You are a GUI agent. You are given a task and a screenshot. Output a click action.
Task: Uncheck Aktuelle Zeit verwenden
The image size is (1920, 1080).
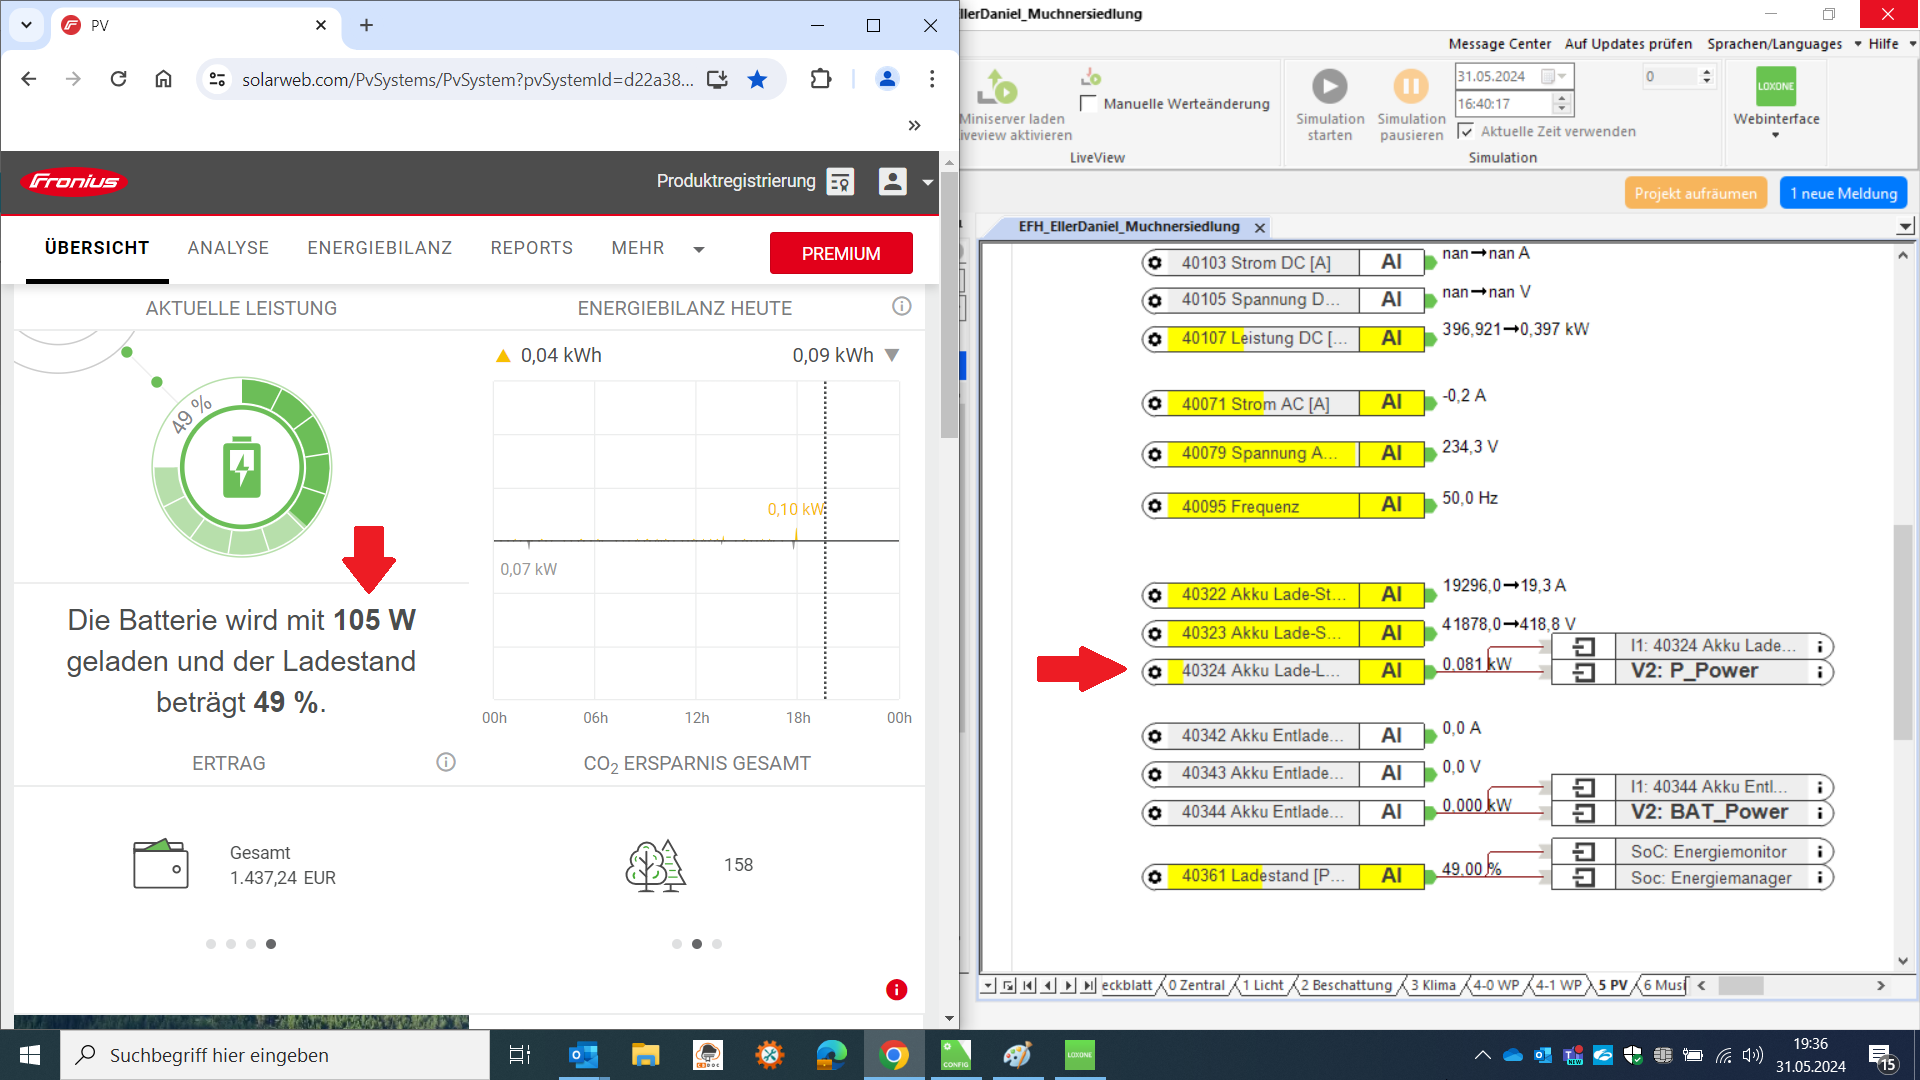pos(1466,131)
